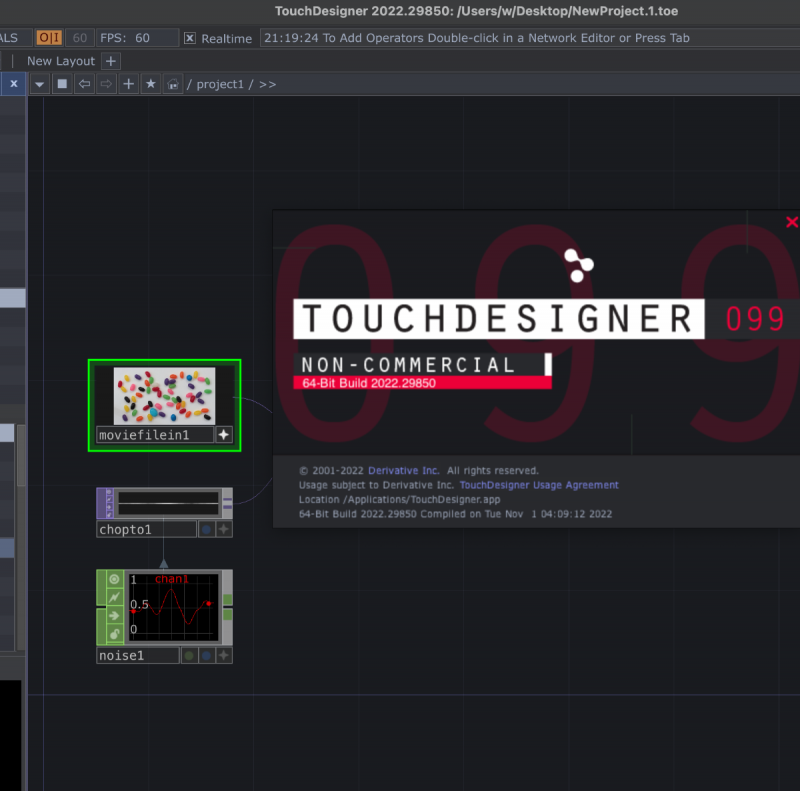Click the bypass arrow flag on noise1

tap(115, 616)
